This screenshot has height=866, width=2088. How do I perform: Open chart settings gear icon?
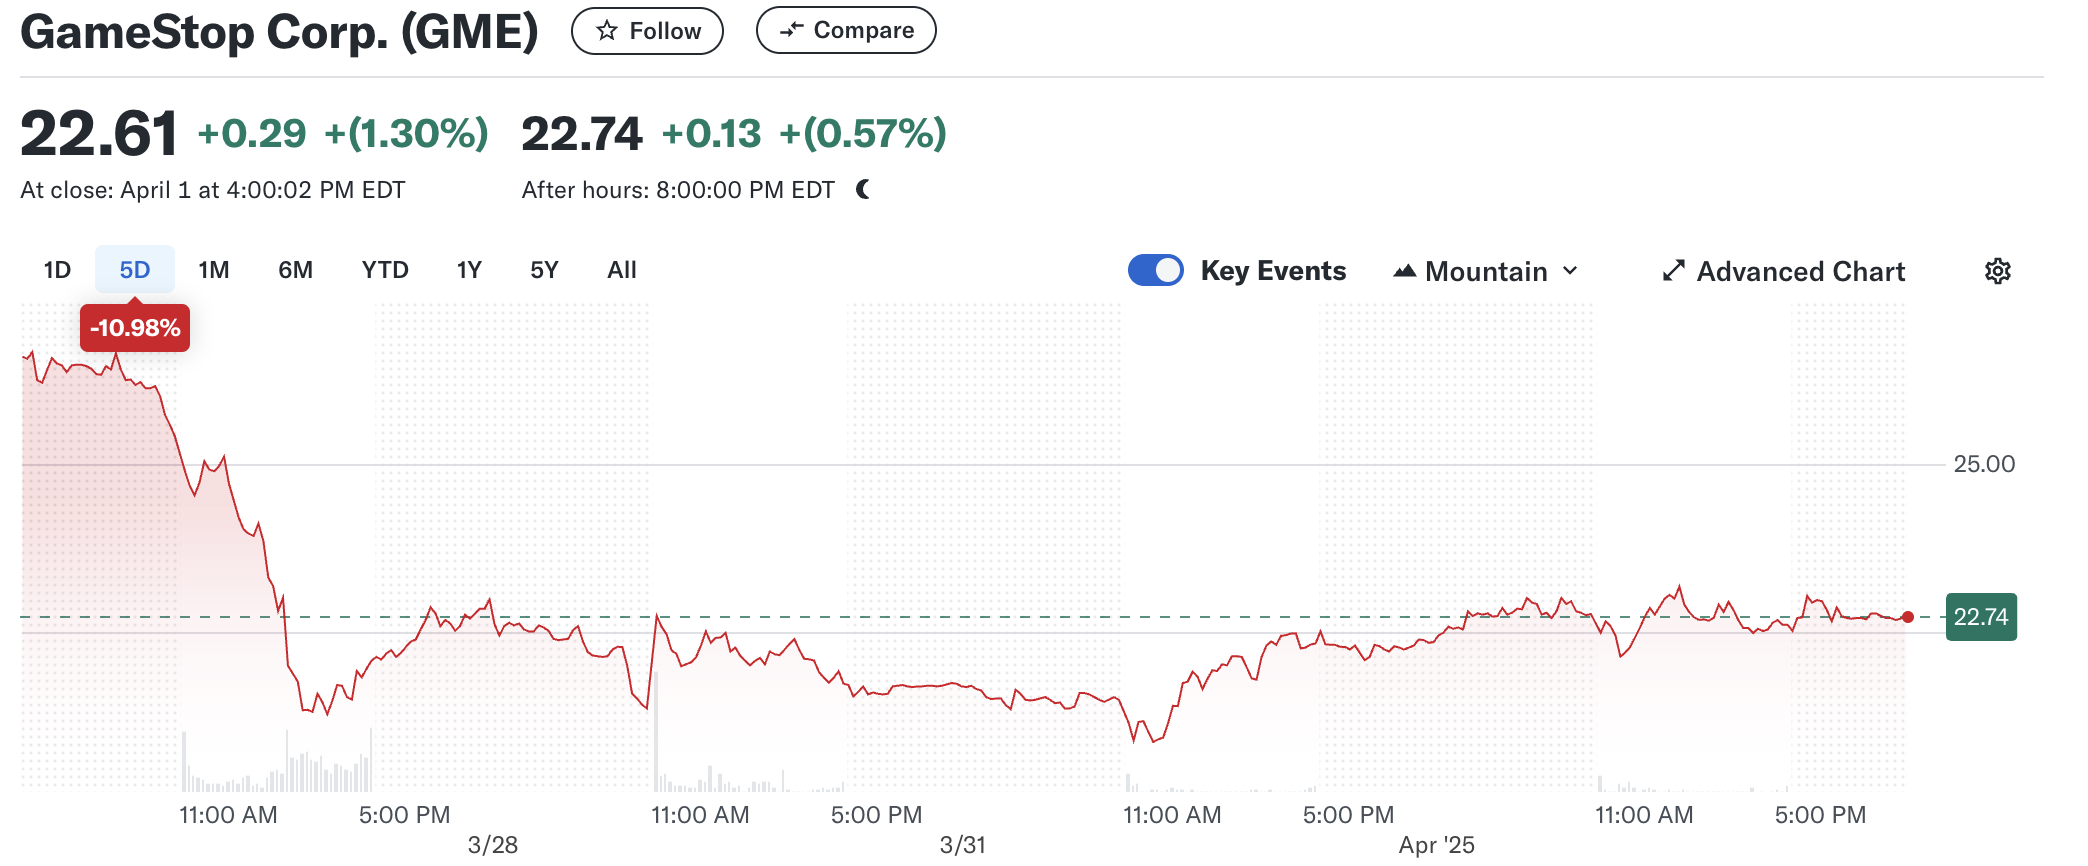[x=1997, y=271]
